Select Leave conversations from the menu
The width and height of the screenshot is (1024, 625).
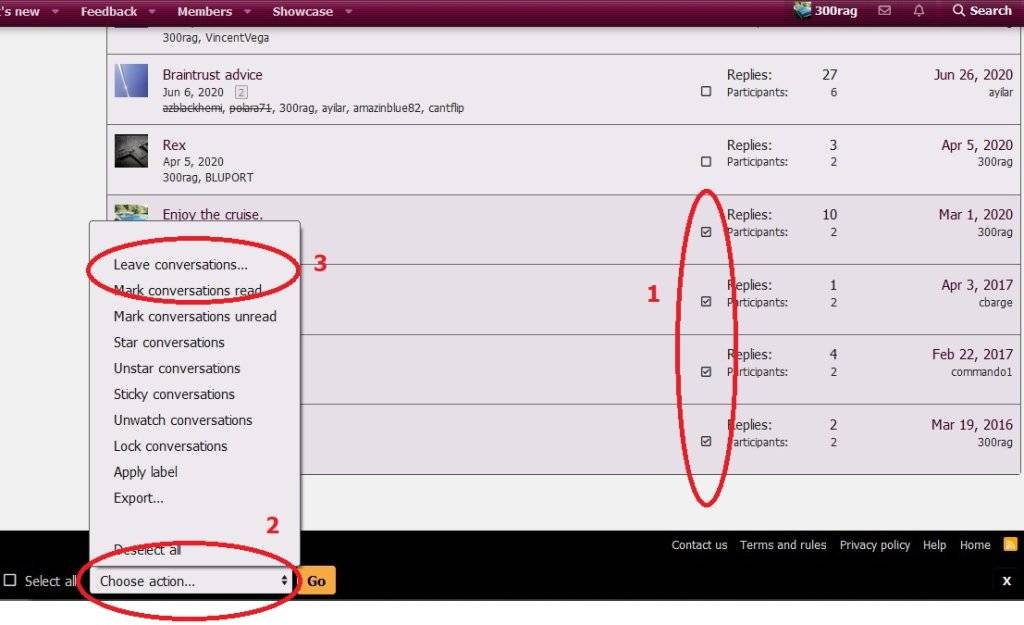click(x=180, y=265)
